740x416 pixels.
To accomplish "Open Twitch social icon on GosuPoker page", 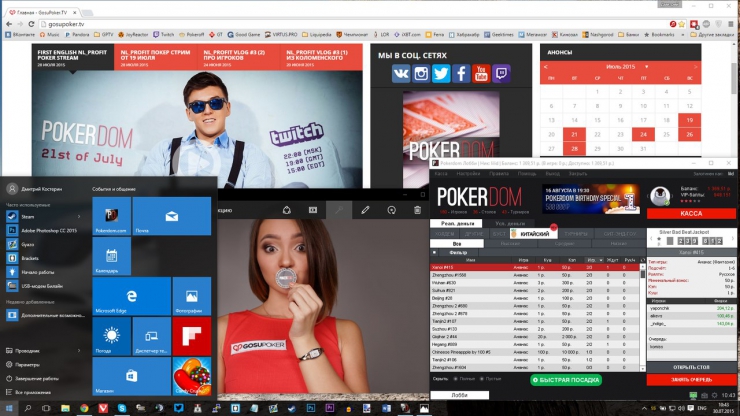I will (501, 74).
